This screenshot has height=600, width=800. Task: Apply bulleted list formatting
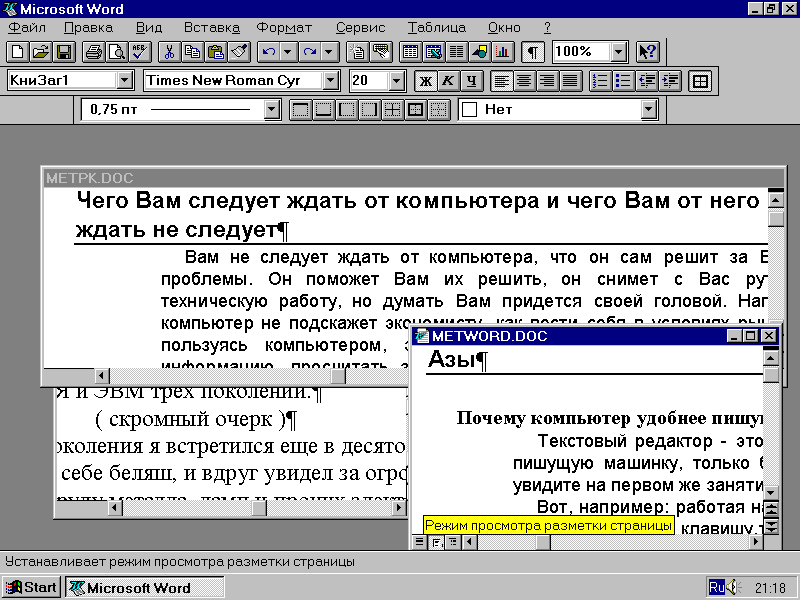pos(623,81)
